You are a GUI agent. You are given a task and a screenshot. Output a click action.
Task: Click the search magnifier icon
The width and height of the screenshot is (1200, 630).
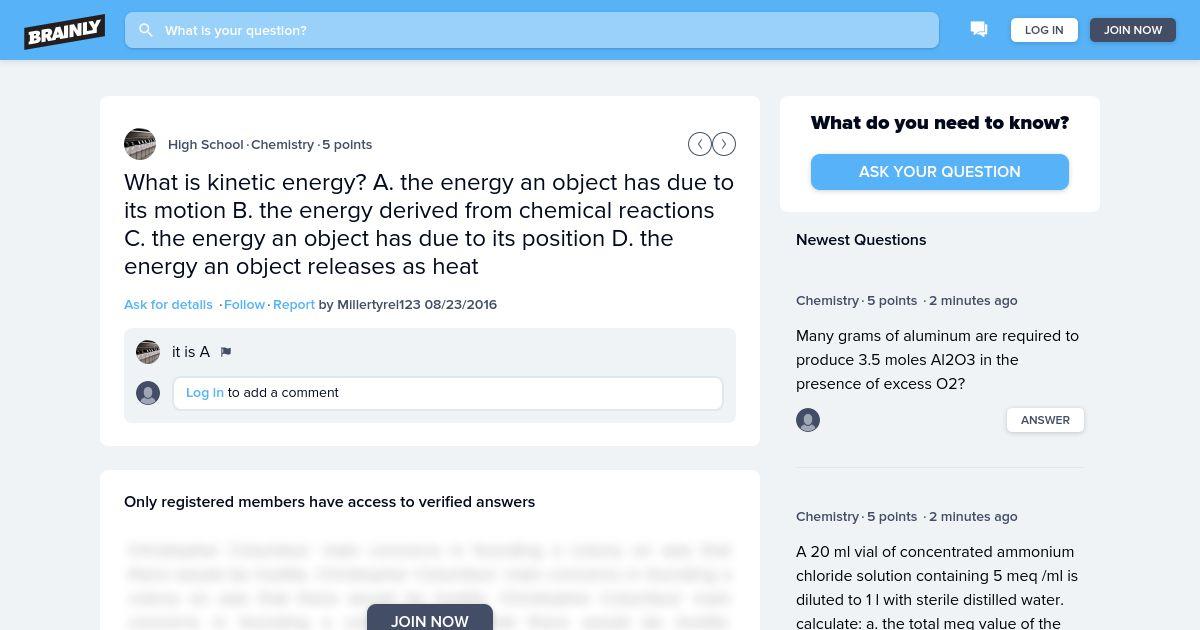(x=146, y=30)
